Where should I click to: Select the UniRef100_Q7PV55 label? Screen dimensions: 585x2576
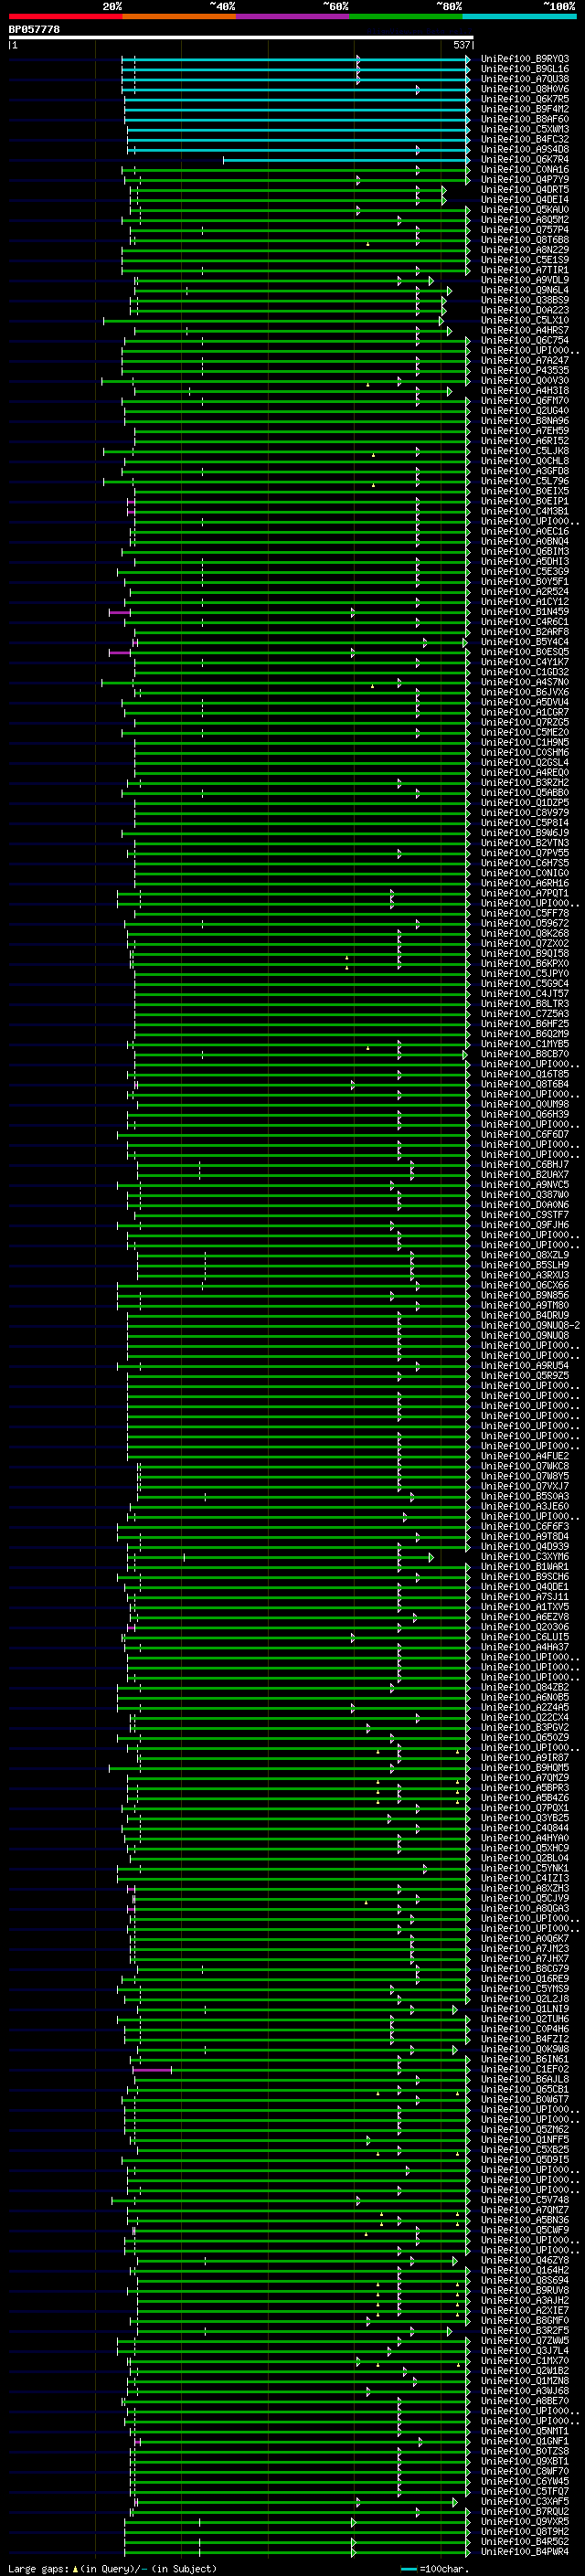pyautogui.click(x=525, y=853)
